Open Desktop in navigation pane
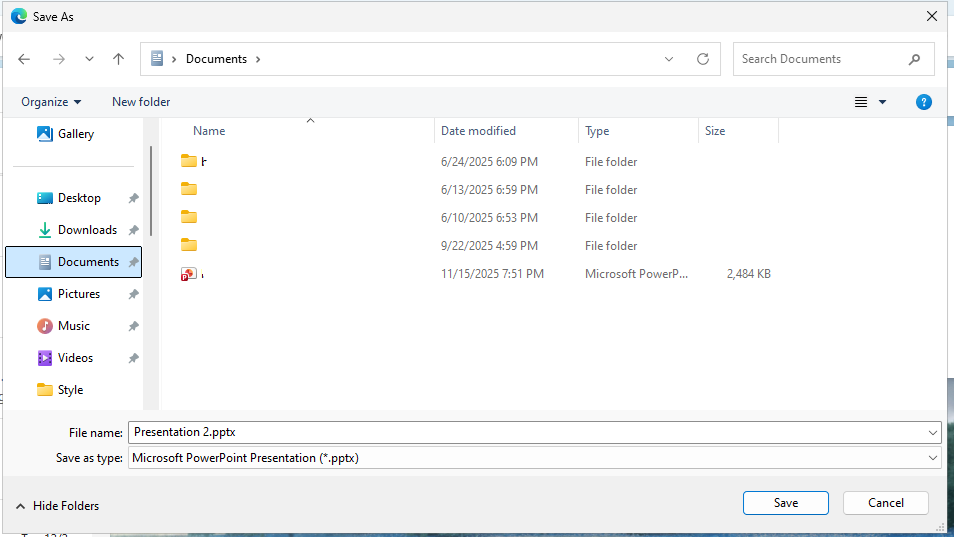Image resolution: width=954 pixels, height=537 pixels. pos(69,198)
